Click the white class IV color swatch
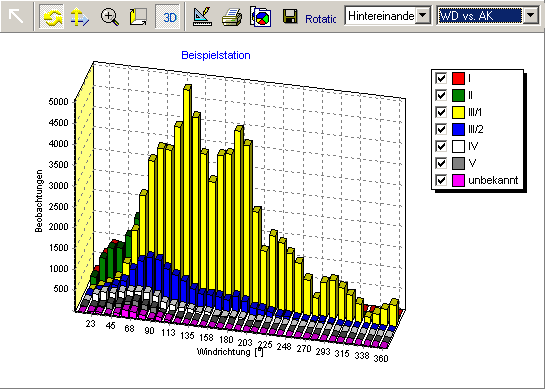 point(458,146)
